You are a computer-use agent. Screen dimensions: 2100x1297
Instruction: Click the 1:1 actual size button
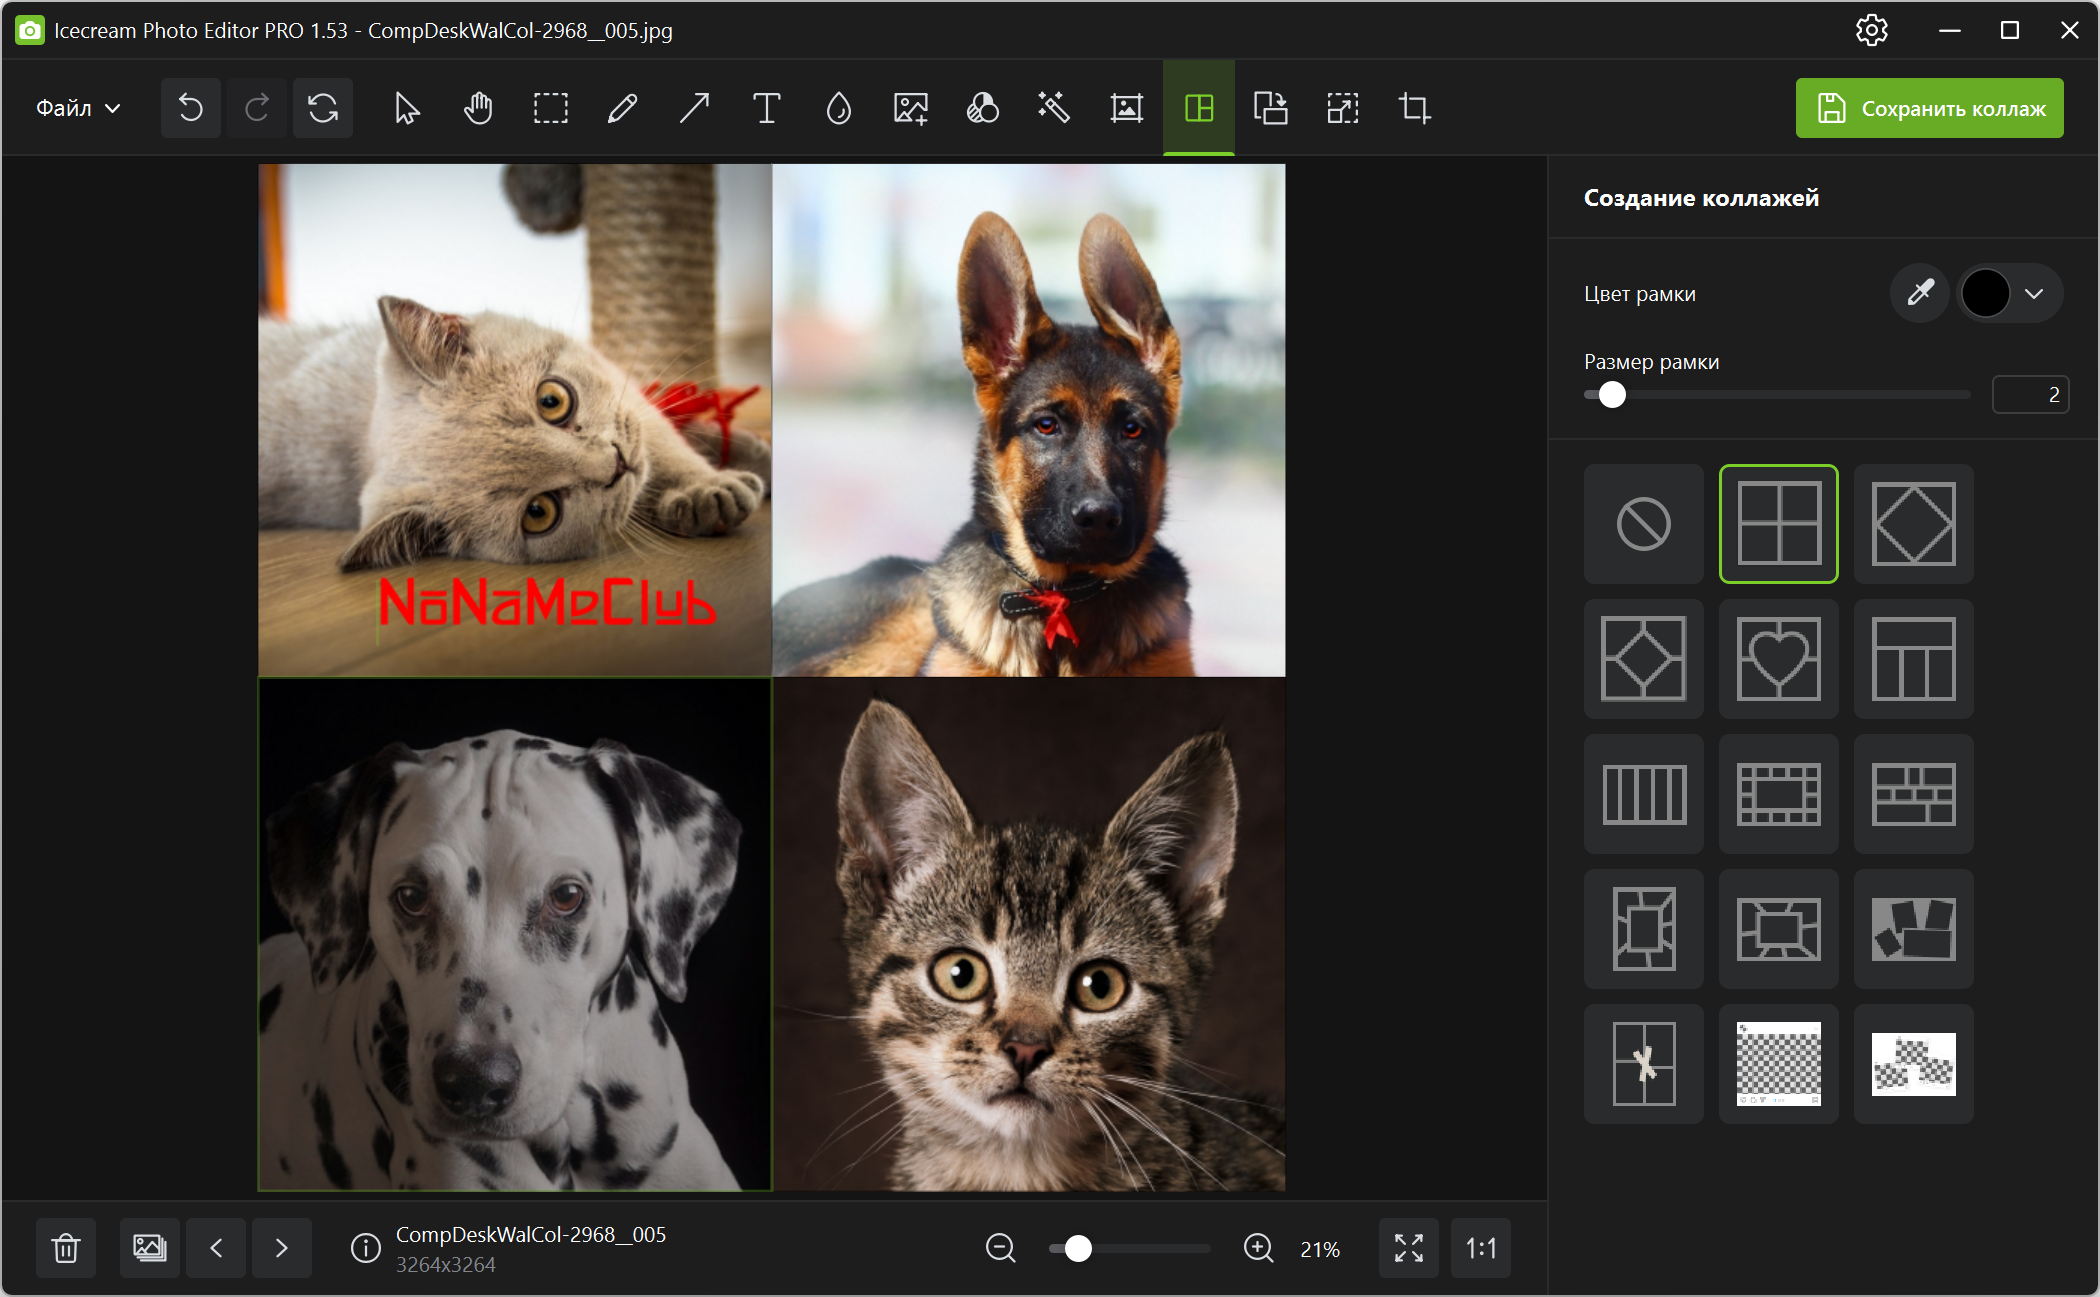tap(1480, 1248)
